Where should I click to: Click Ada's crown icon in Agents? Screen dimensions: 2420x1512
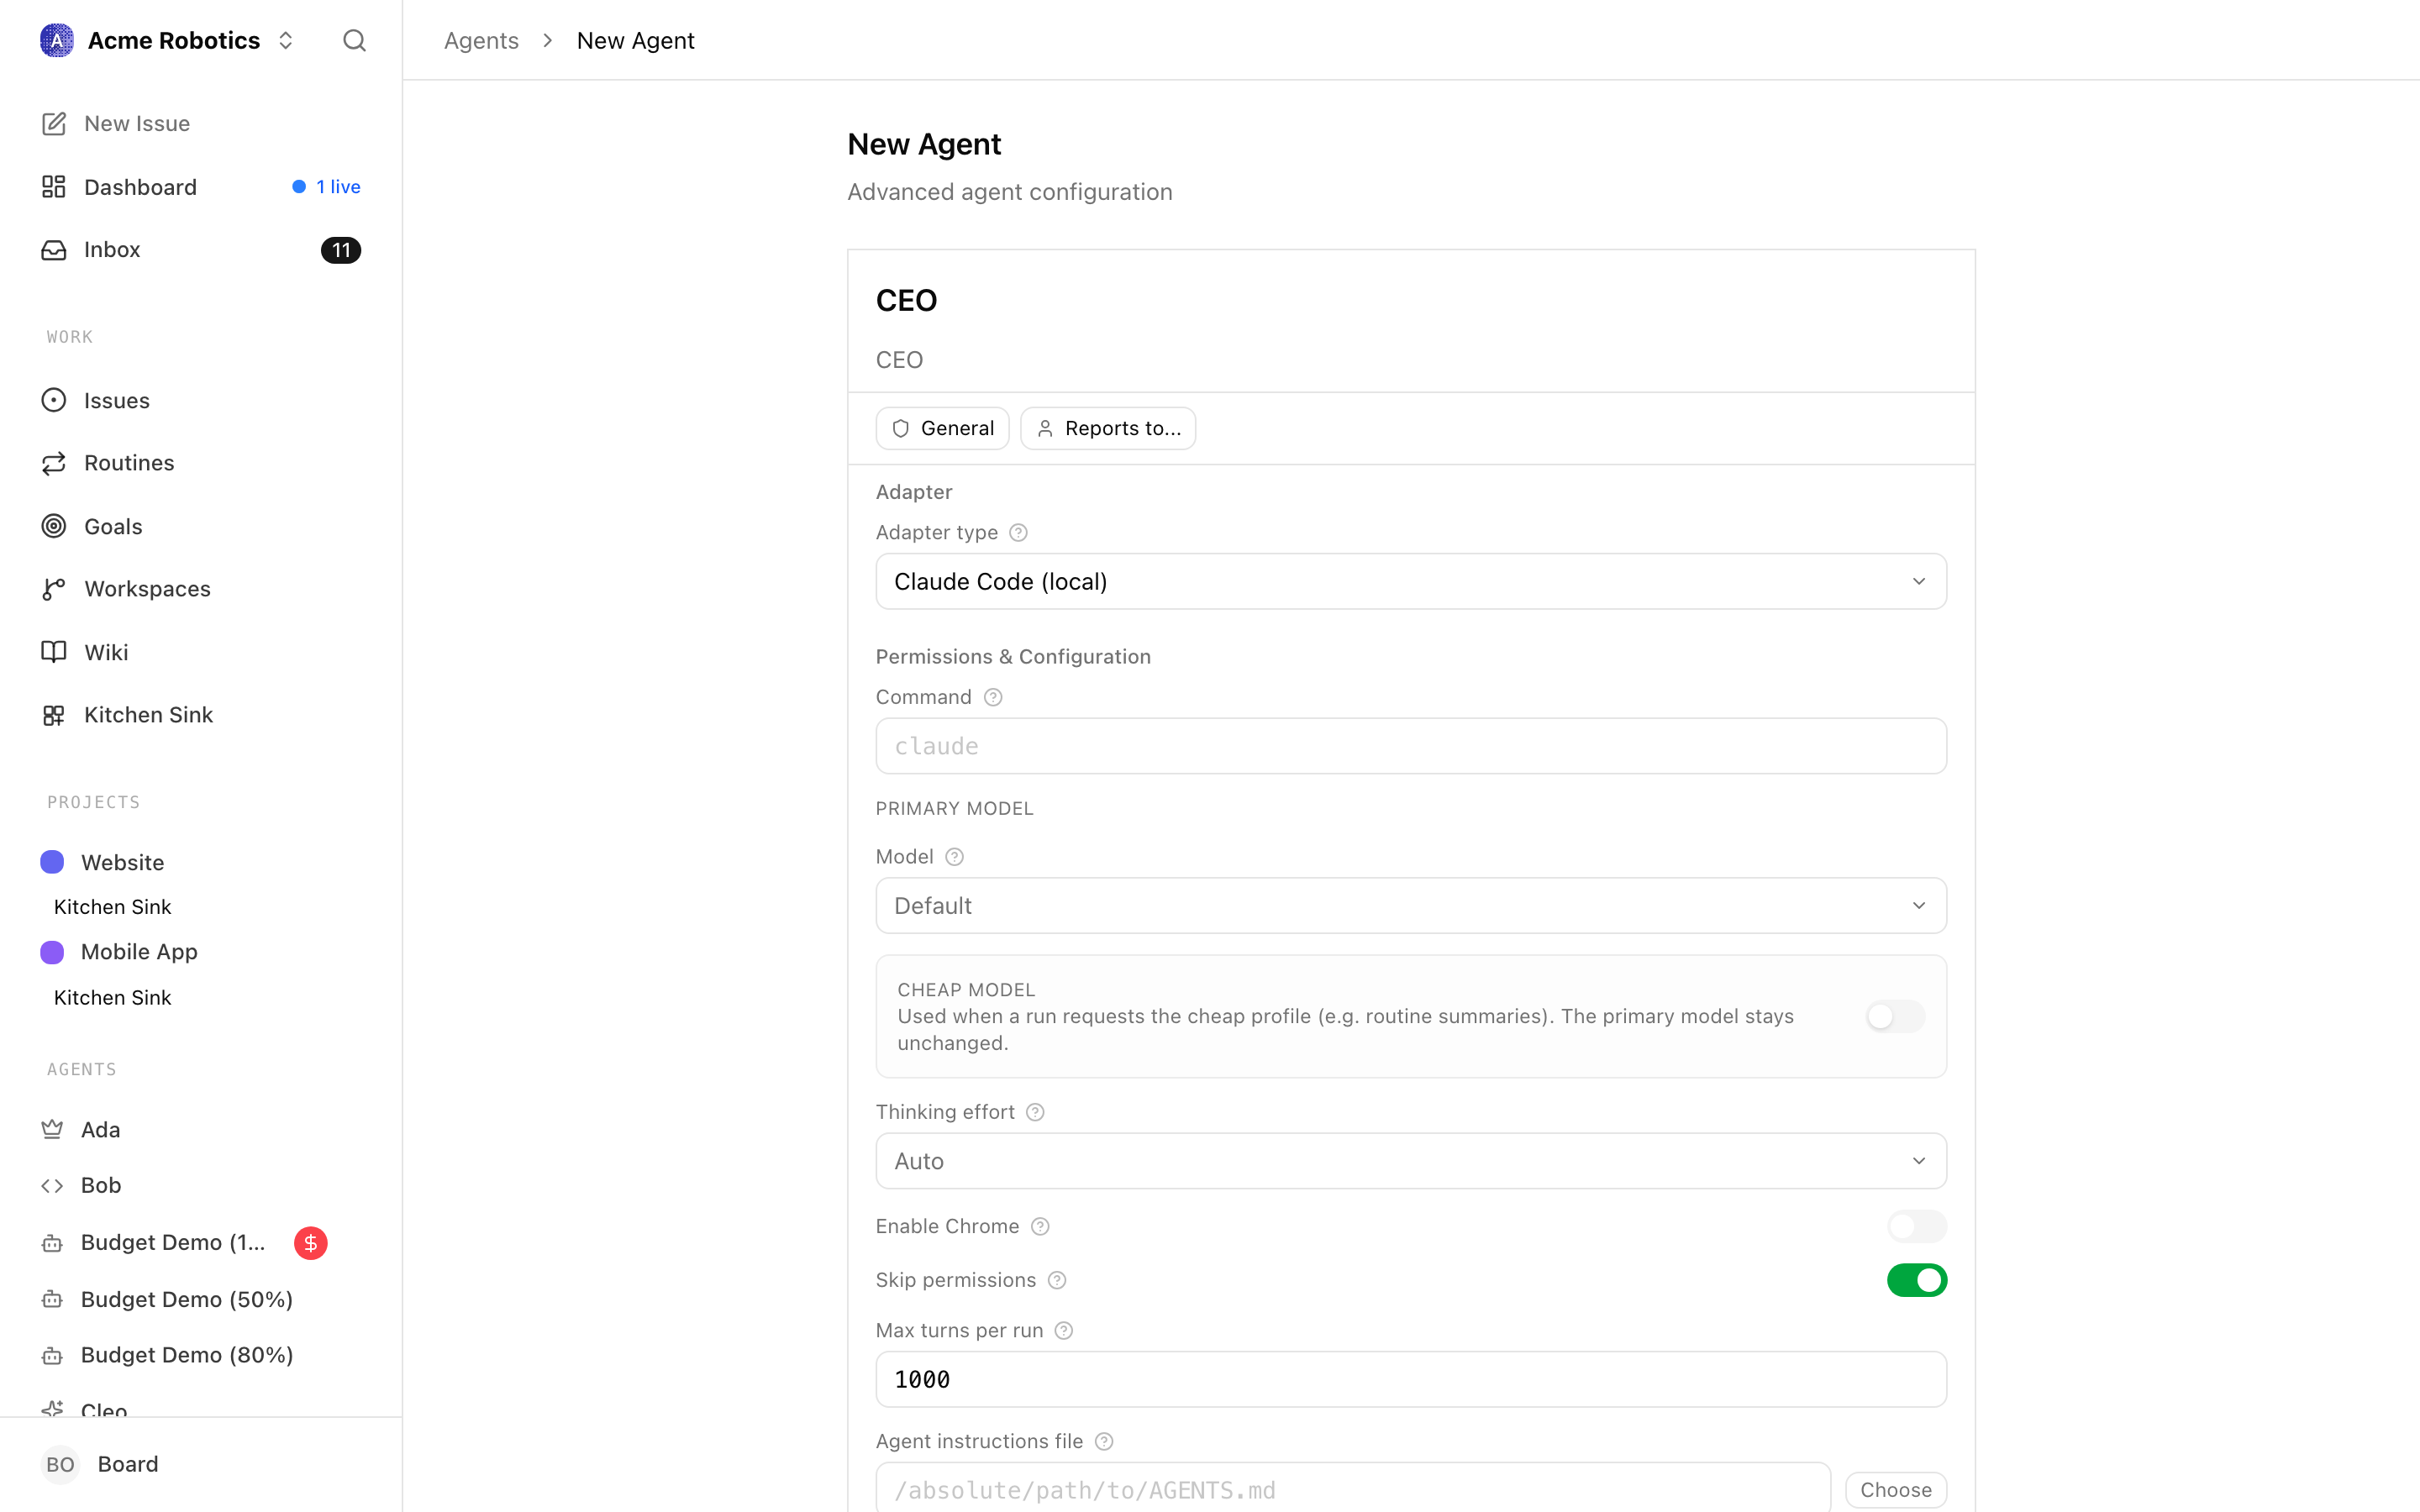click(x=52, y=1129)
